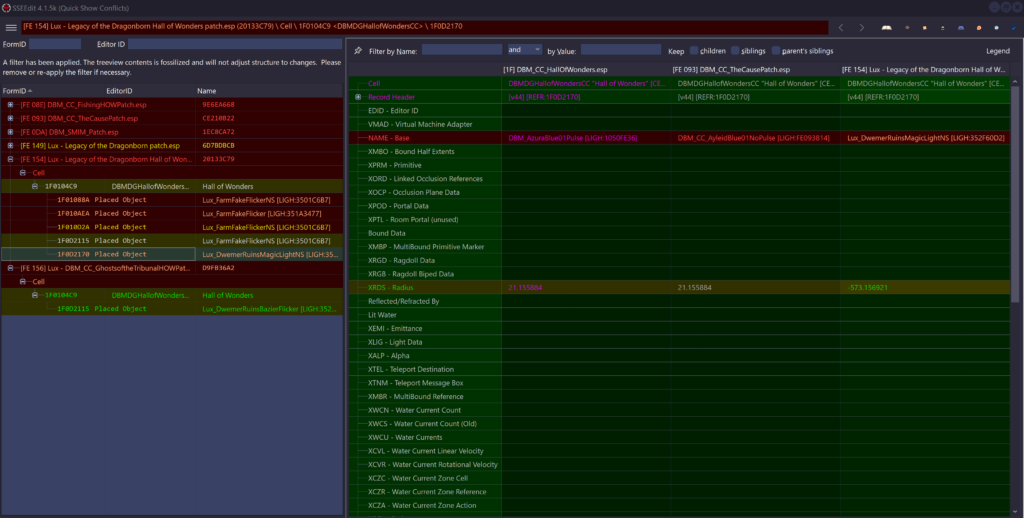Navigate back with the left arrow

tap(840, 27)
